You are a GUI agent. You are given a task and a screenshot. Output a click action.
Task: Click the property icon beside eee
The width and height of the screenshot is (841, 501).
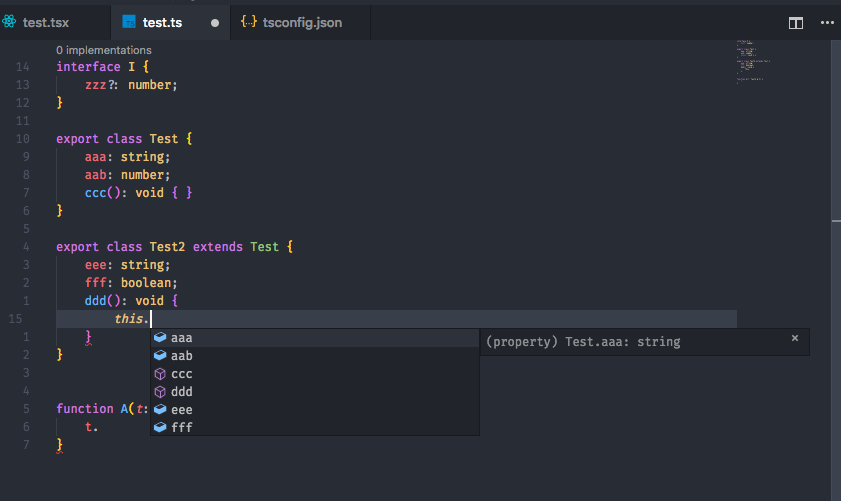(x=160, y=409)
